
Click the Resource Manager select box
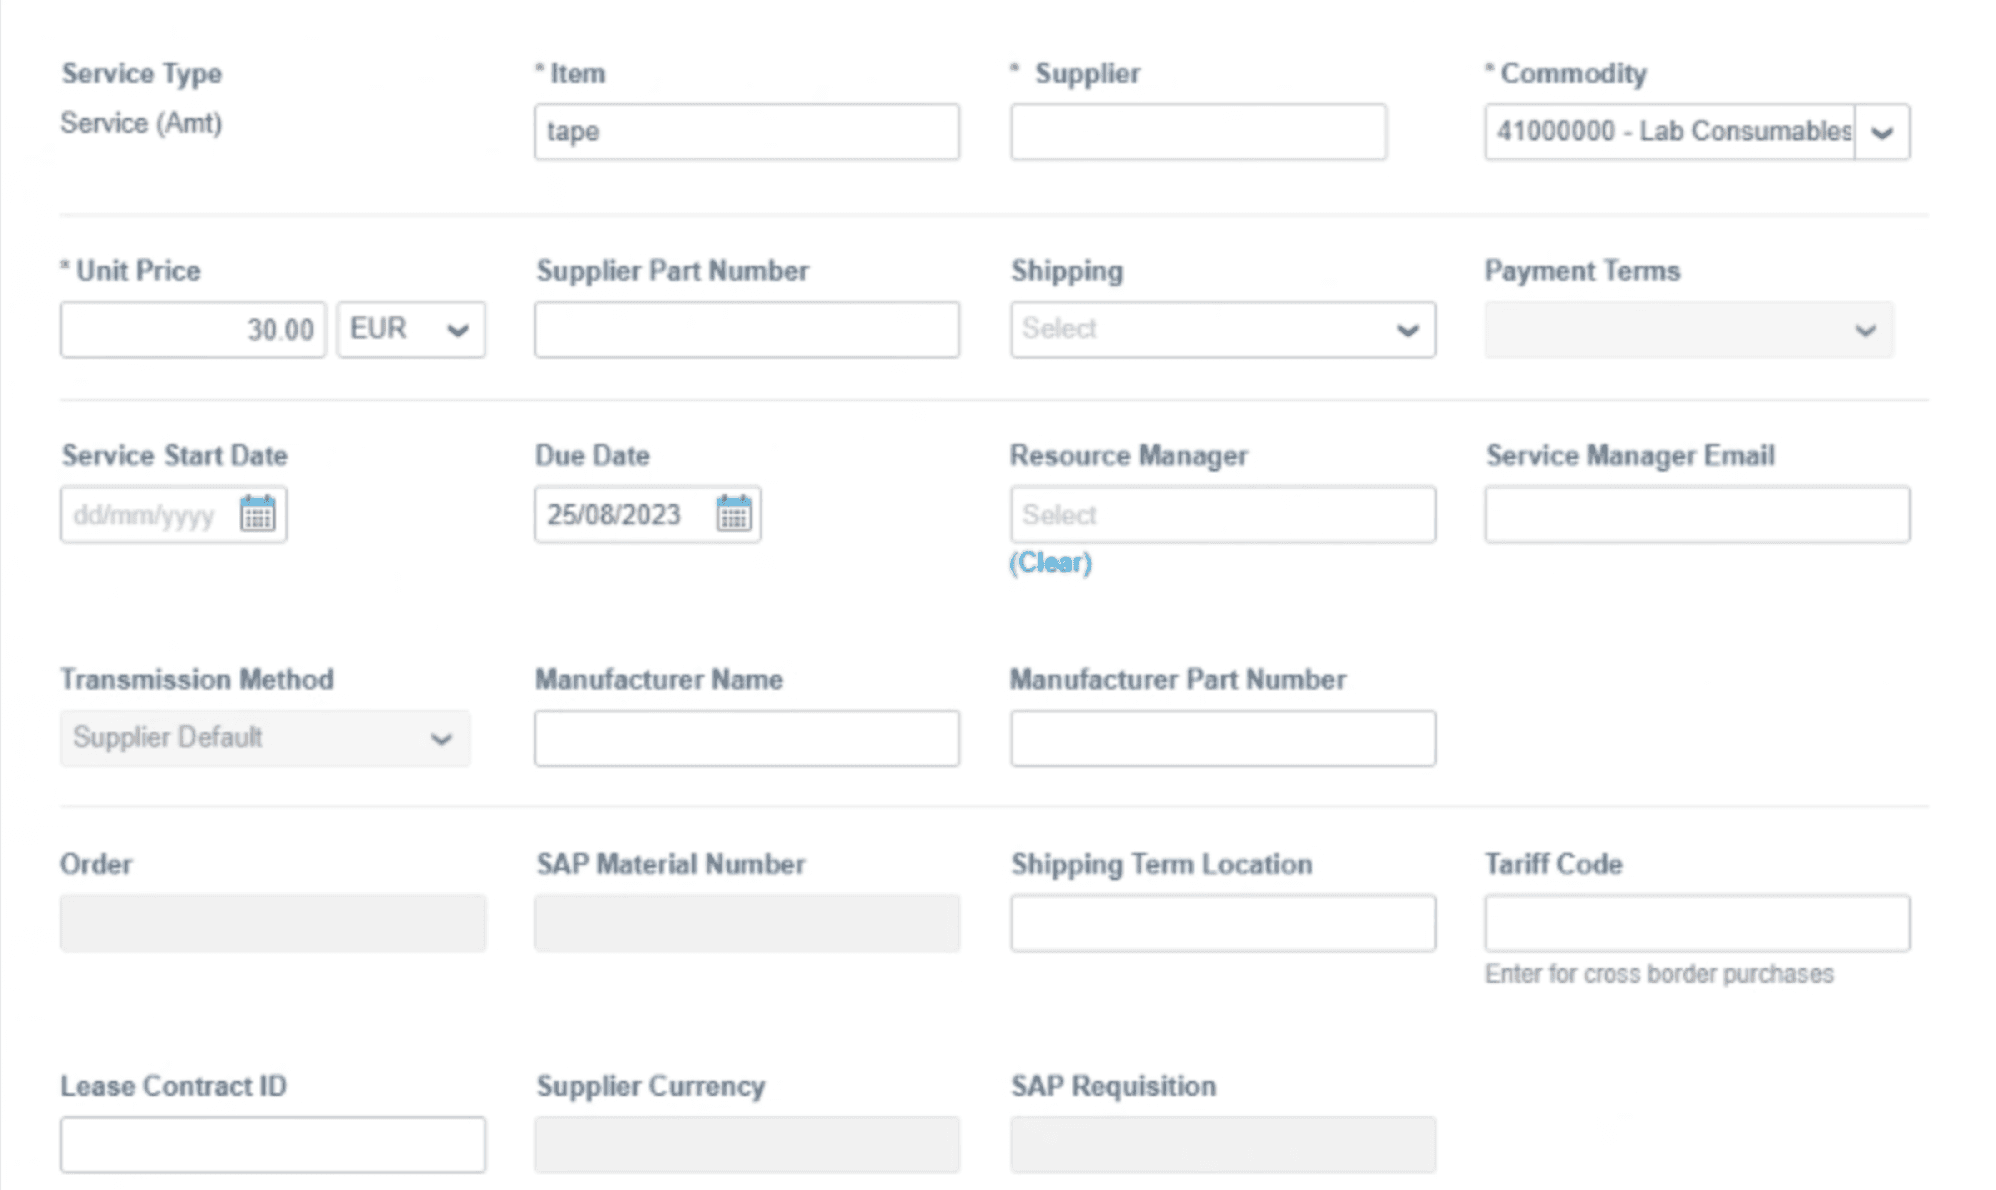1222,514
